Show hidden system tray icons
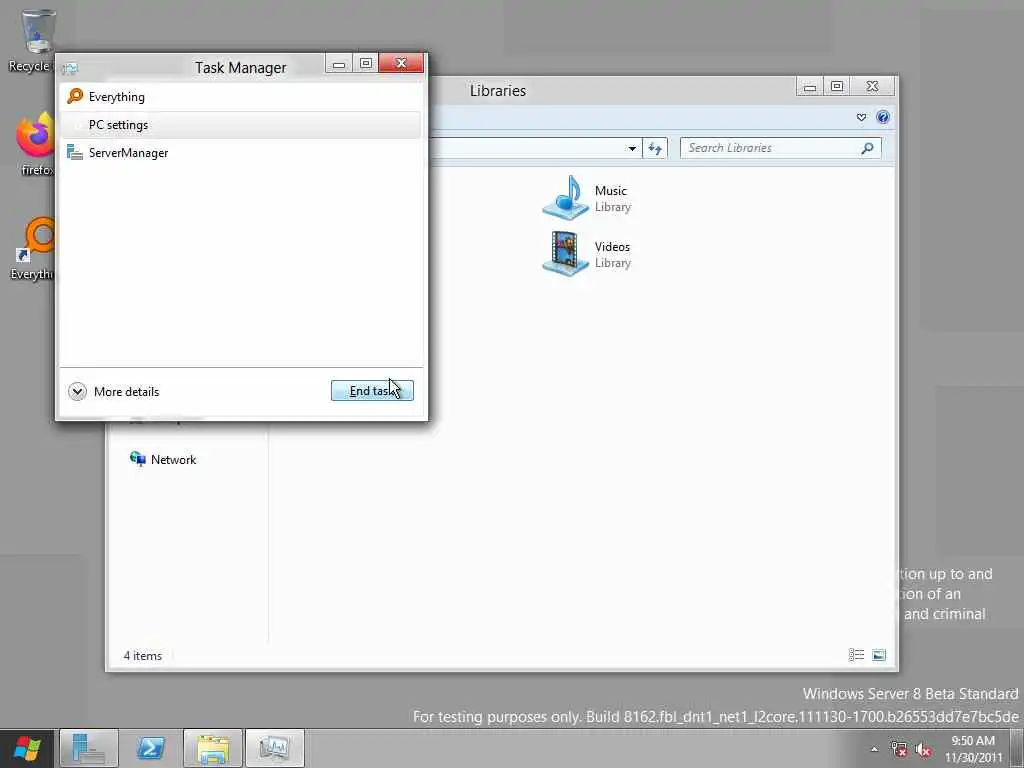This screenshot has width=1024, height=768. tap(874, 749)
